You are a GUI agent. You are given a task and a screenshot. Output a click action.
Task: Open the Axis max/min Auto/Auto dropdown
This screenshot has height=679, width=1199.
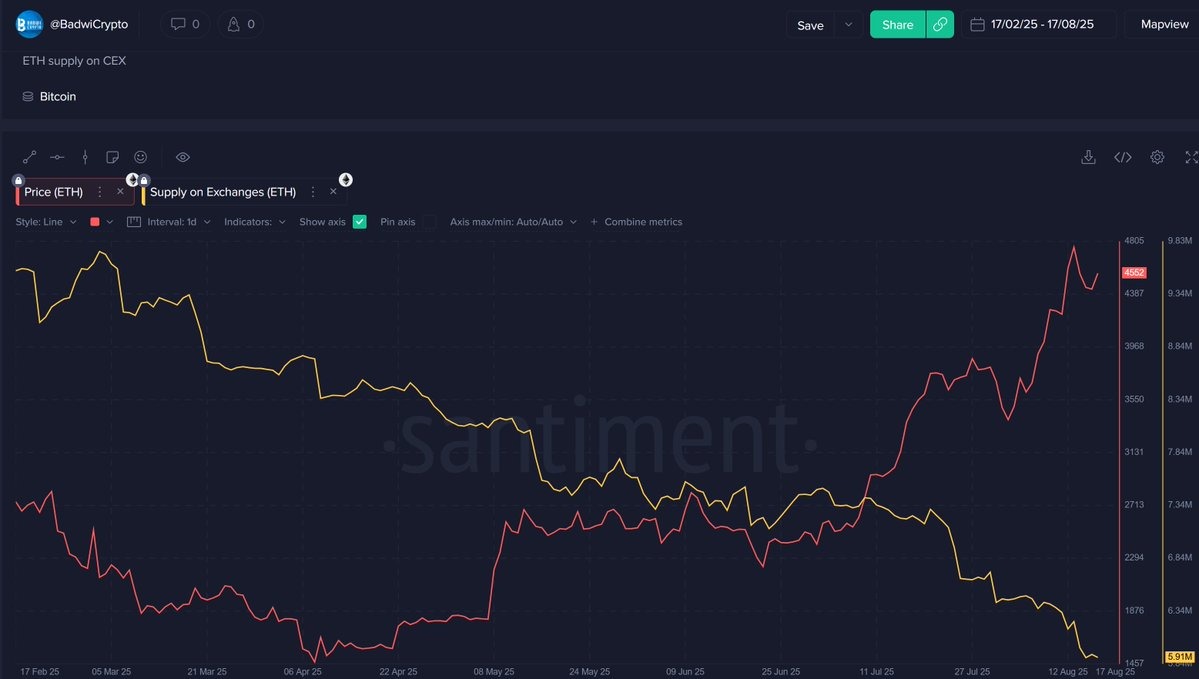[x=513, y=222]
